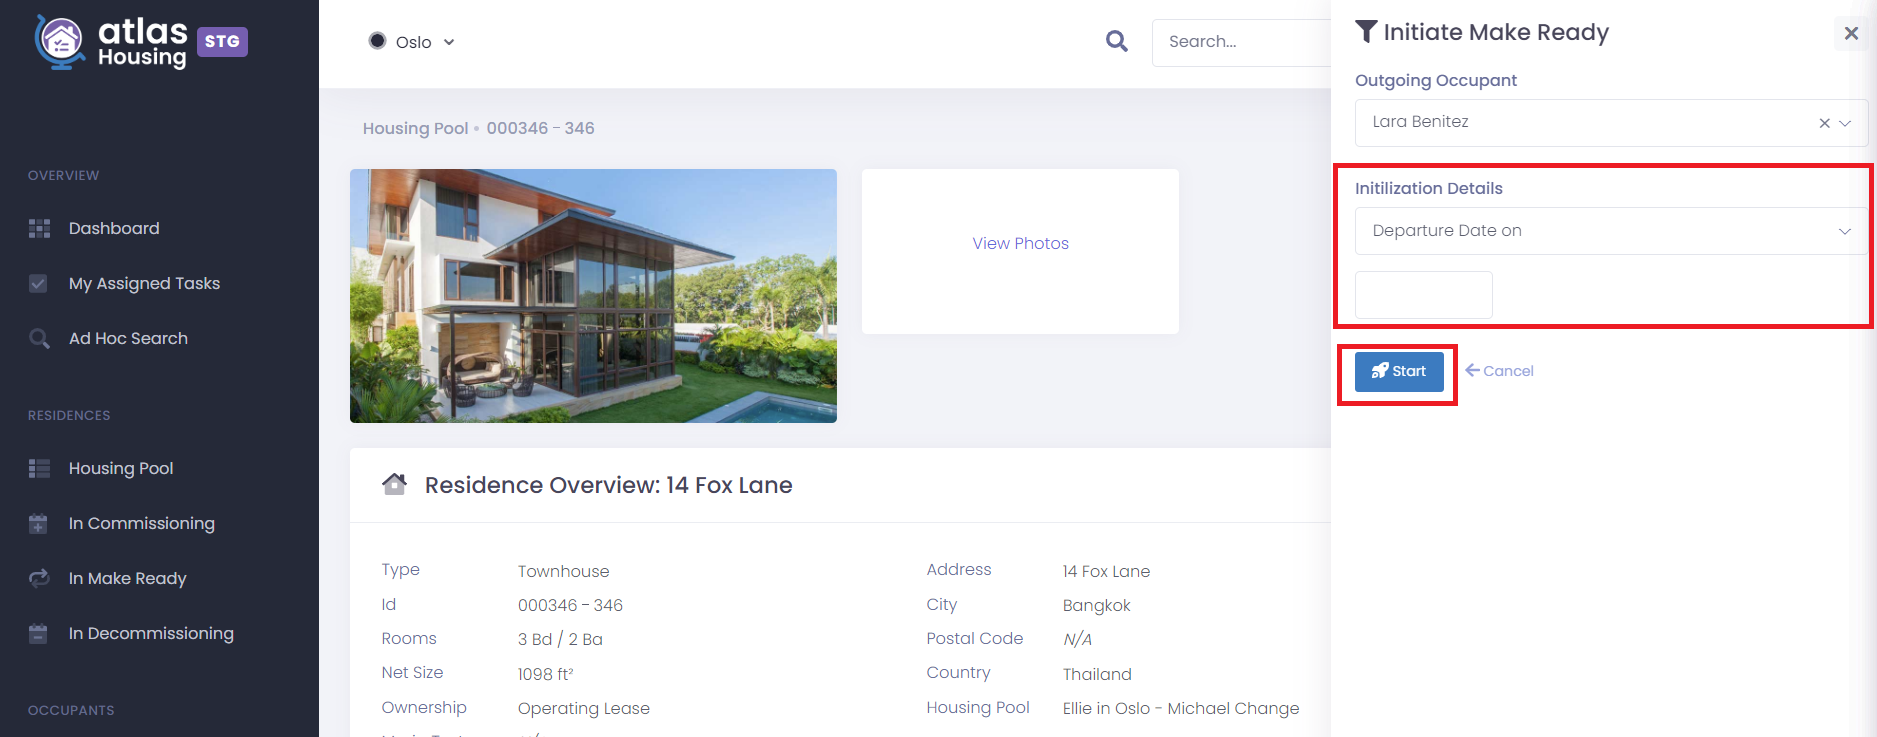Navigate to Housing Pool in sidebar

click(x=121, y=469)
